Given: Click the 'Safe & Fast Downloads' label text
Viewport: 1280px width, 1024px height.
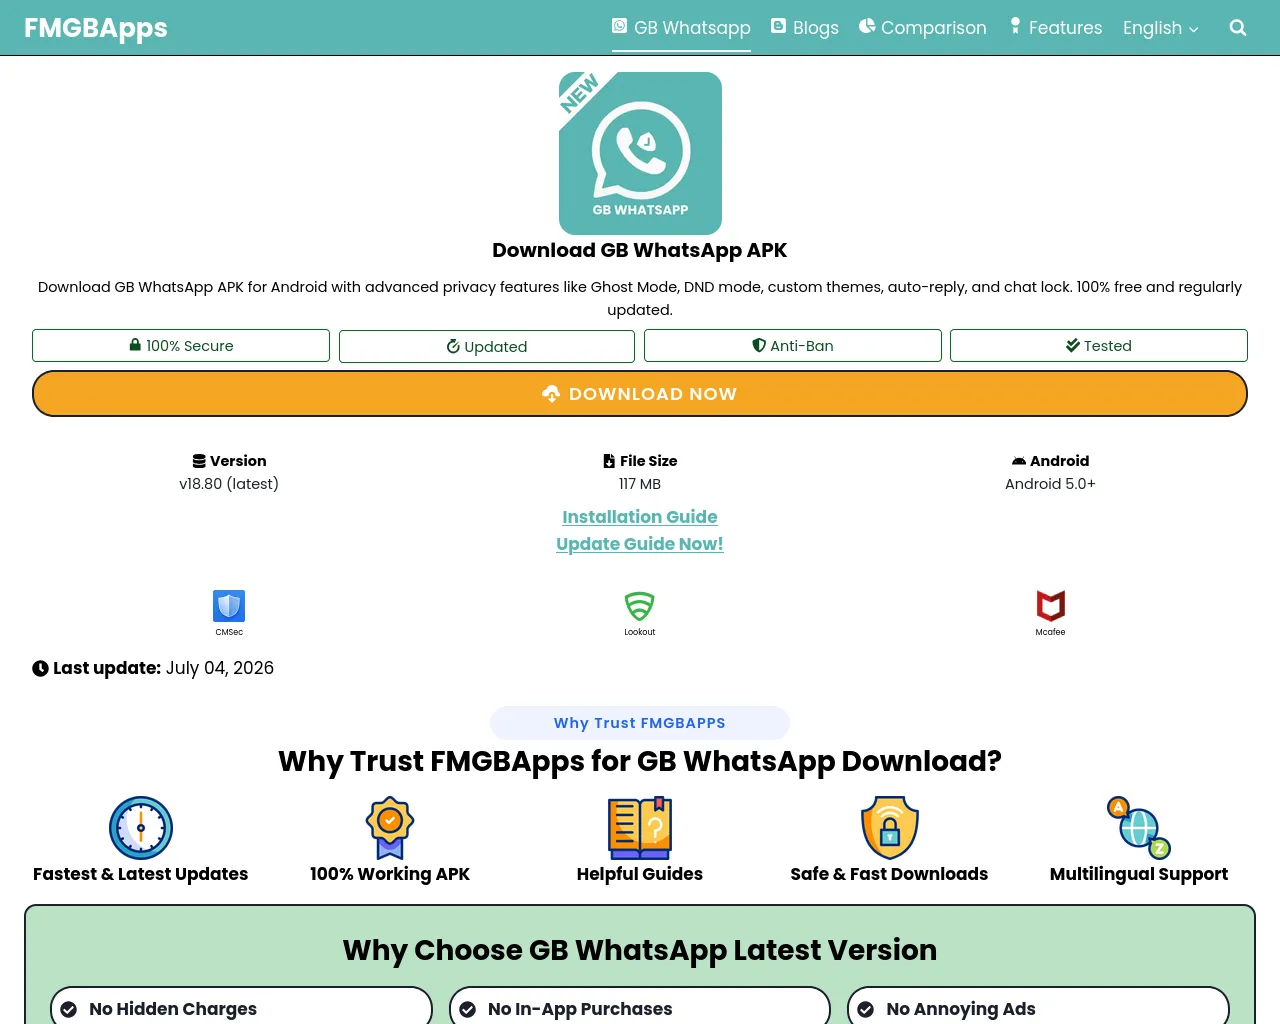Looking at the screenshot, I should click(889, 874).
